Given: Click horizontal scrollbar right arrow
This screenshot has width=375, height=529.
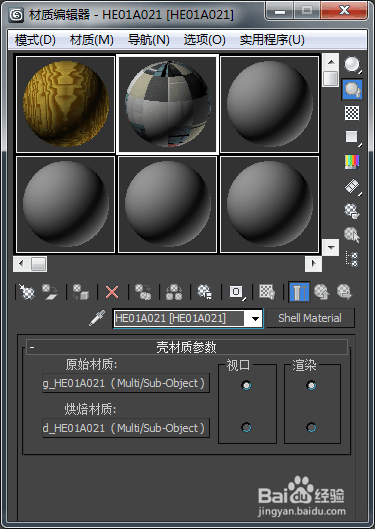Looking at the screenshot, I should [313, 263].
